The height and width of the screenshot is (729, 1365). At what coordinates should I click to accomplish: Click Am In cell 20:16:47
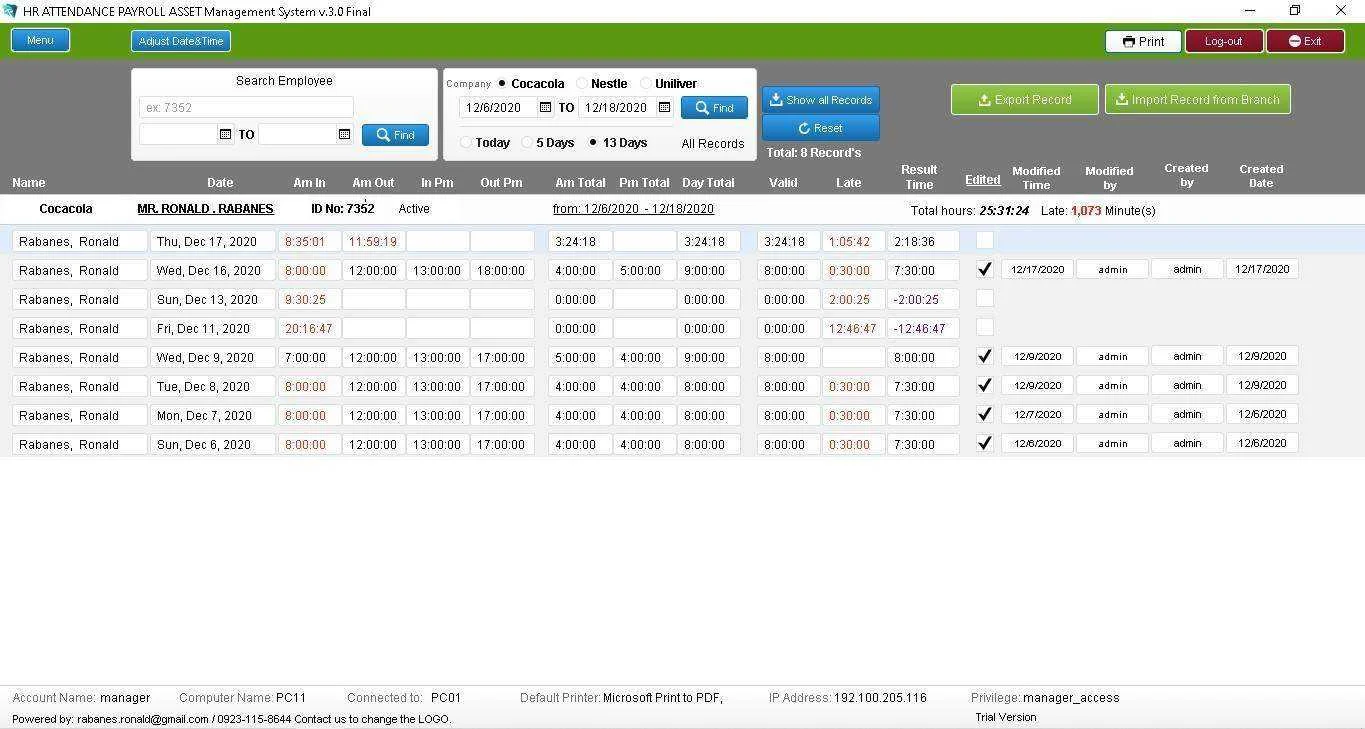tap(309, 328)
